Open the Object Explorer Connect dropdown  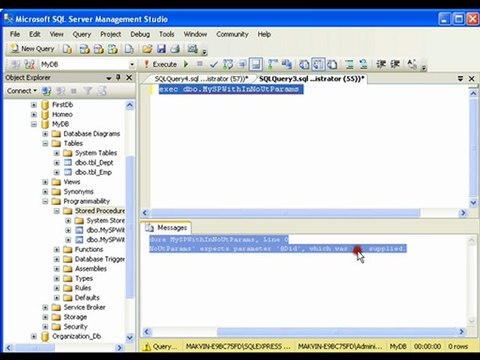click(x=22, y=91)
